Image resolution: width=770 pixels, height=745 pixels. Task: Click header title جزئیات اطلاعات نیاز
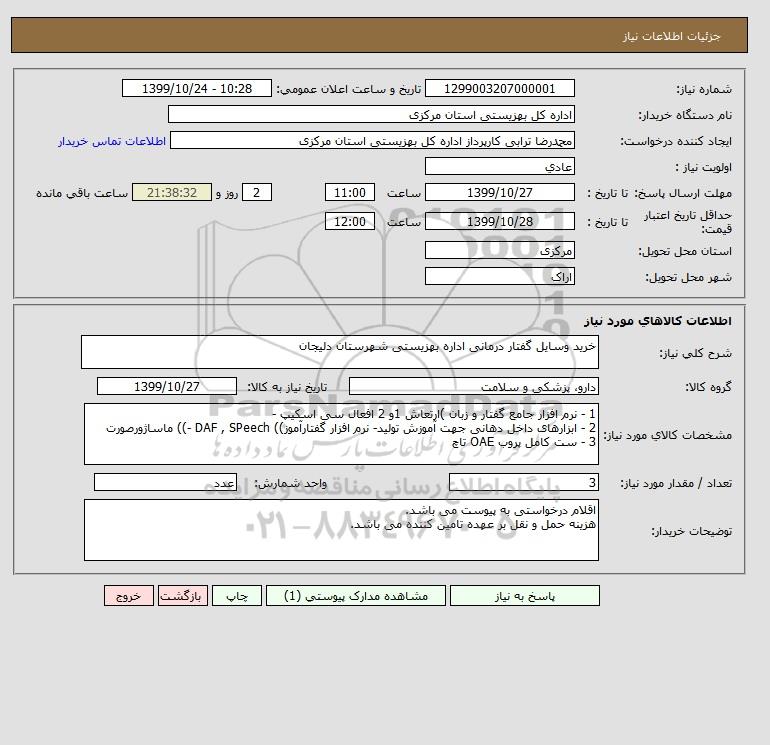click(671, 36)
